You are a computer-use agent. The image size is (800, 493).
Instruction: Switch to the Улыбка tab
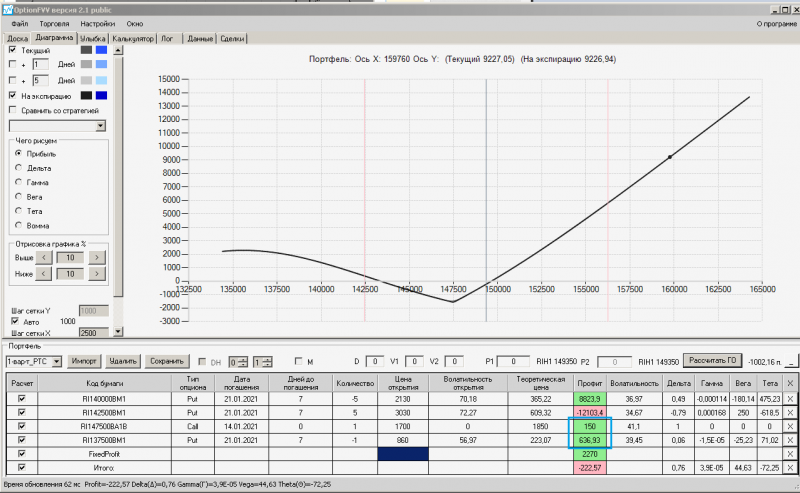[x=93, y=38]
